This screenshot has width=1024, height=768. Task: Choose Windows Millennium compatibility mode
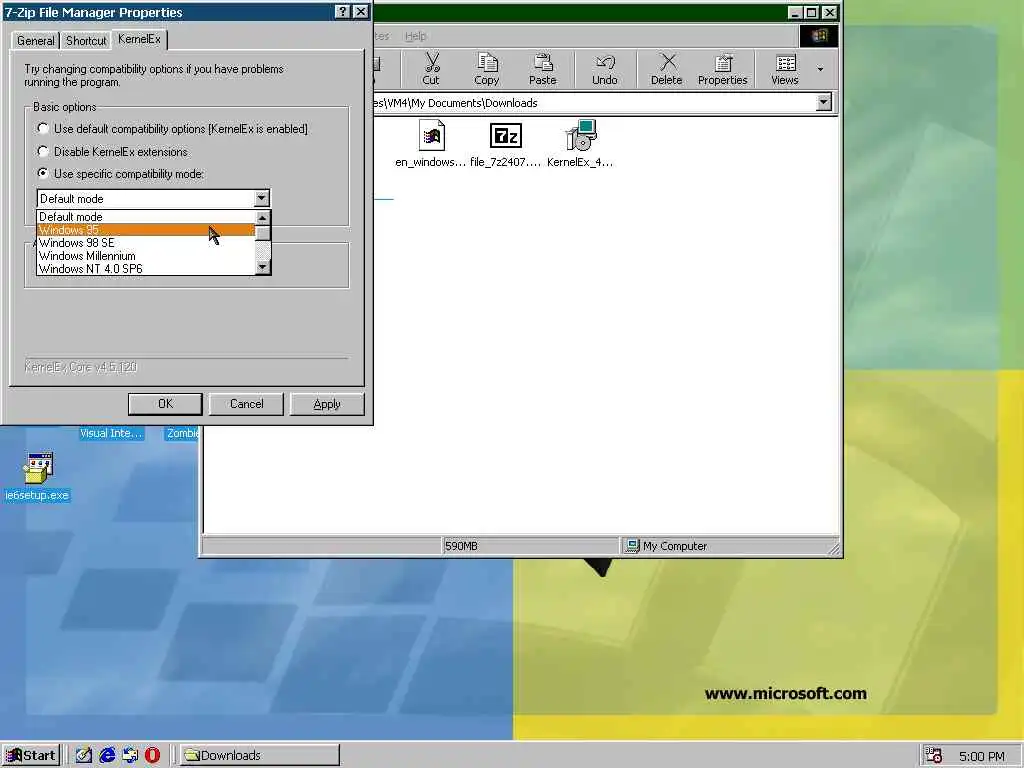(146, 256)
